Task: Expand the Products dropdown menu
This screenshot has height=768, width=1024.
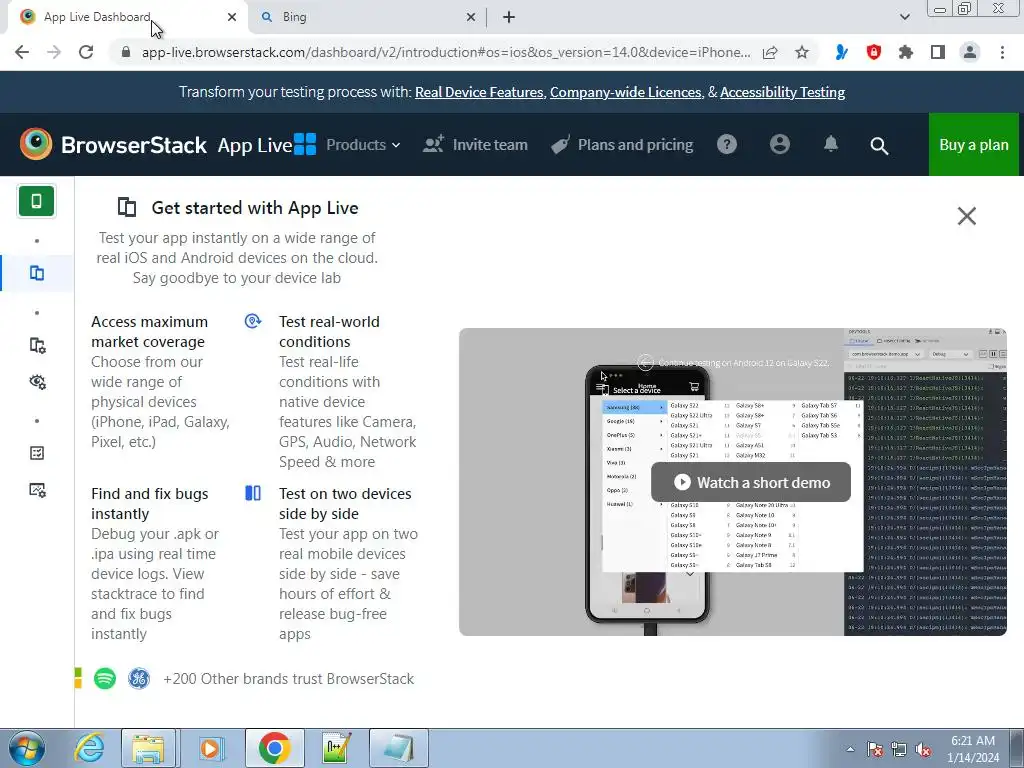Action: pos(363,145)
